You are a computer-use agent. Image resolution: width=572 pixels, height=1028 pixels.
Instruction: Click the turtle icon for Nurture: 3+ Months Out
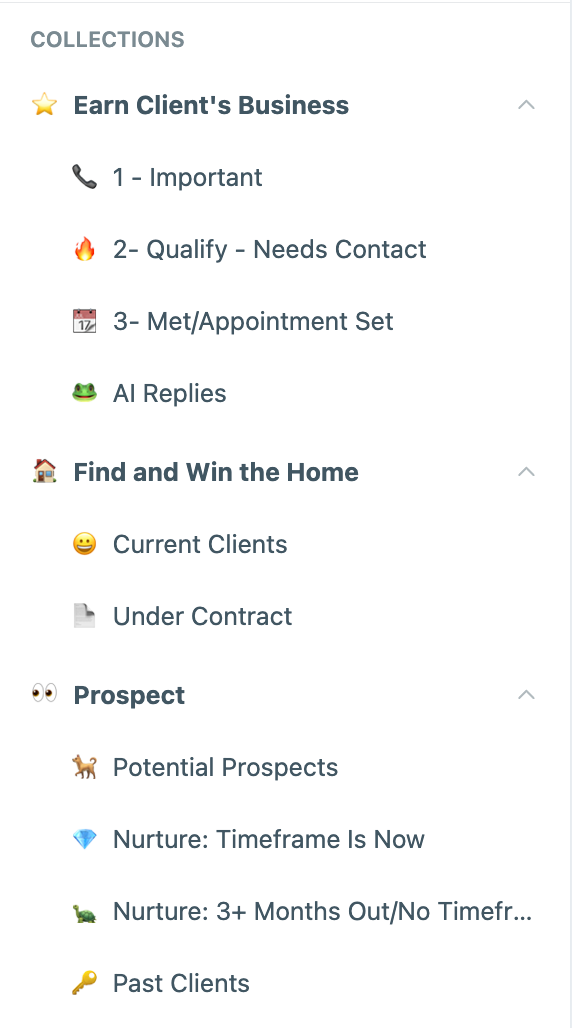[x=85, y=912]
